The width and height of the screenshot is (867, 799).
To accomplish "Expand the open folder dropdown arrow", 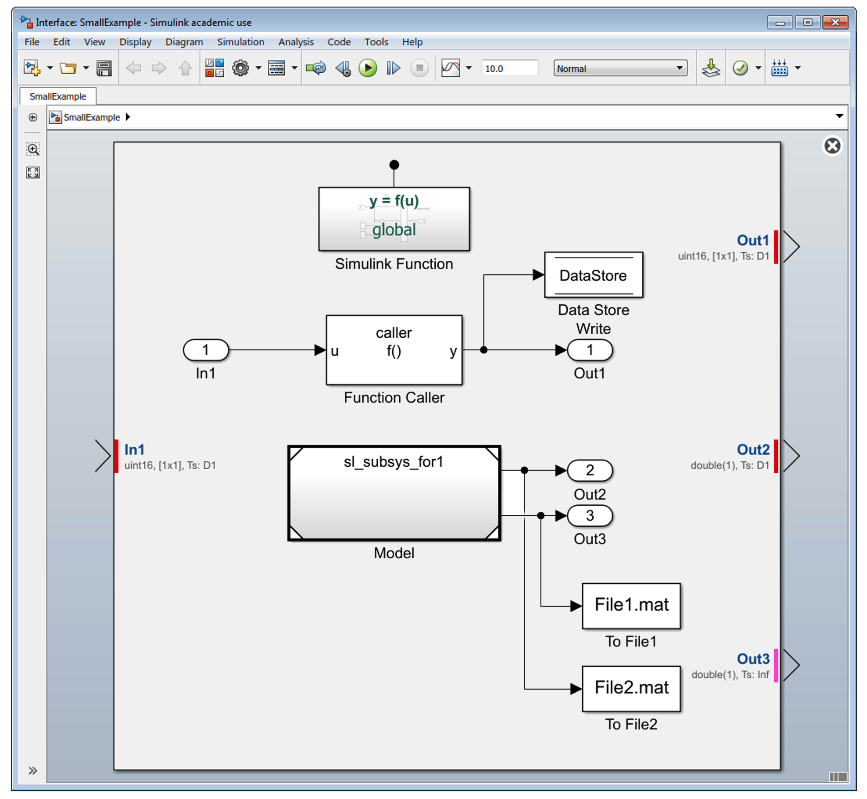I will click(x=86, y=68).
